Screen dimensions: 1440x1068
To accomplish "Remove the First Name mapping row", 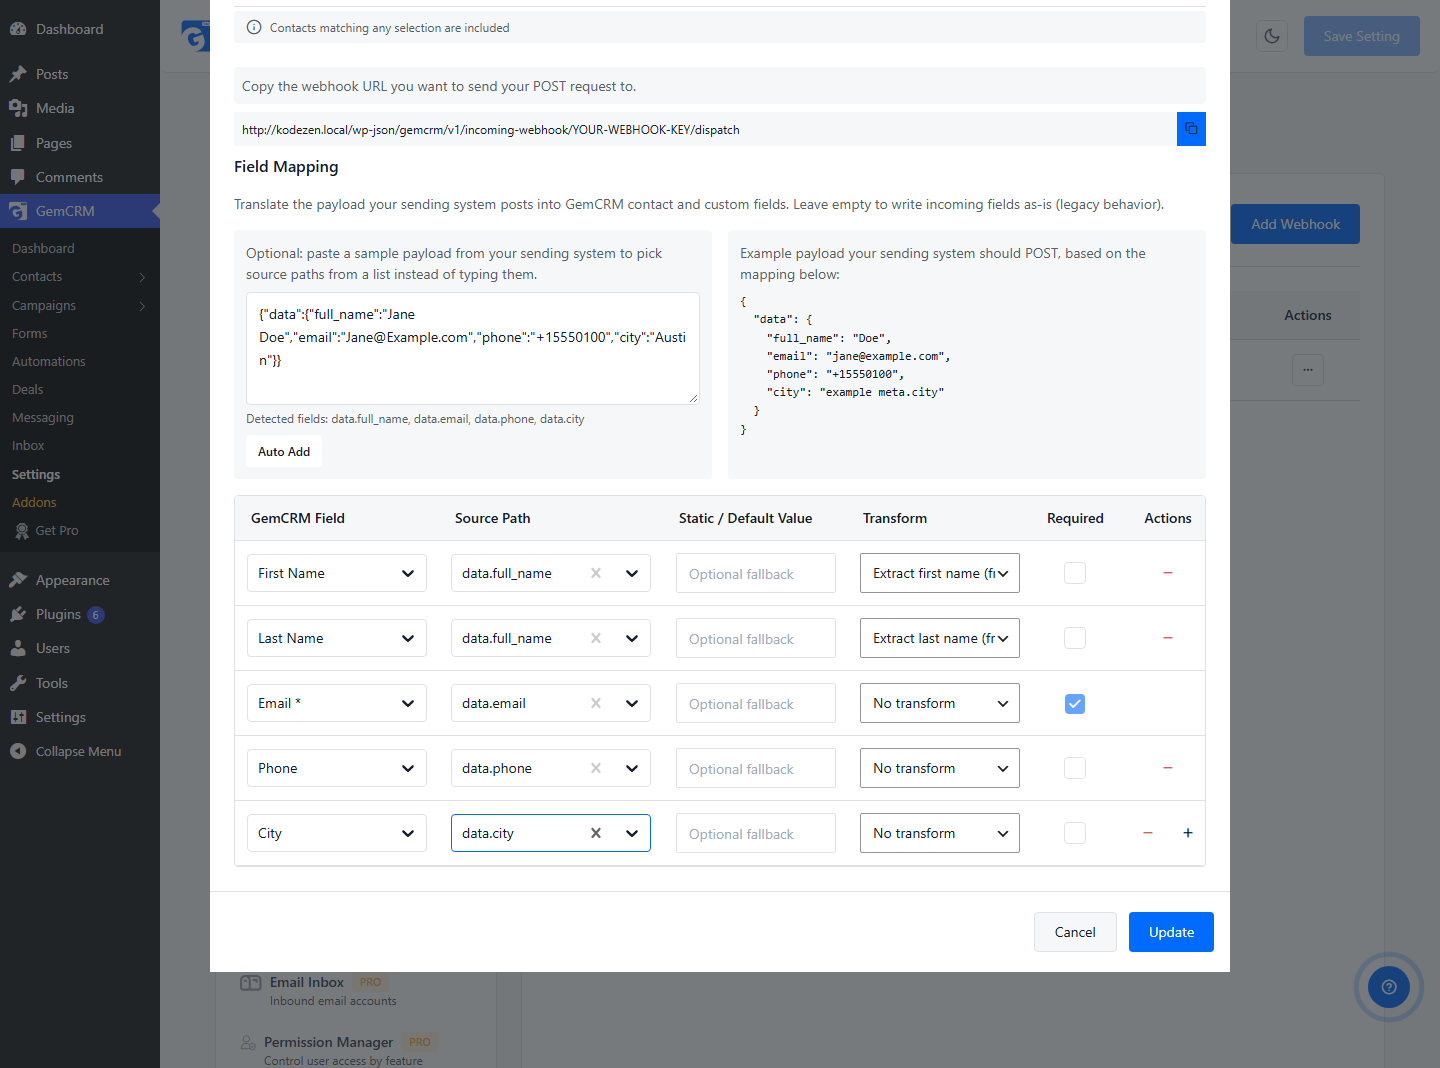I will (1168, 573).
